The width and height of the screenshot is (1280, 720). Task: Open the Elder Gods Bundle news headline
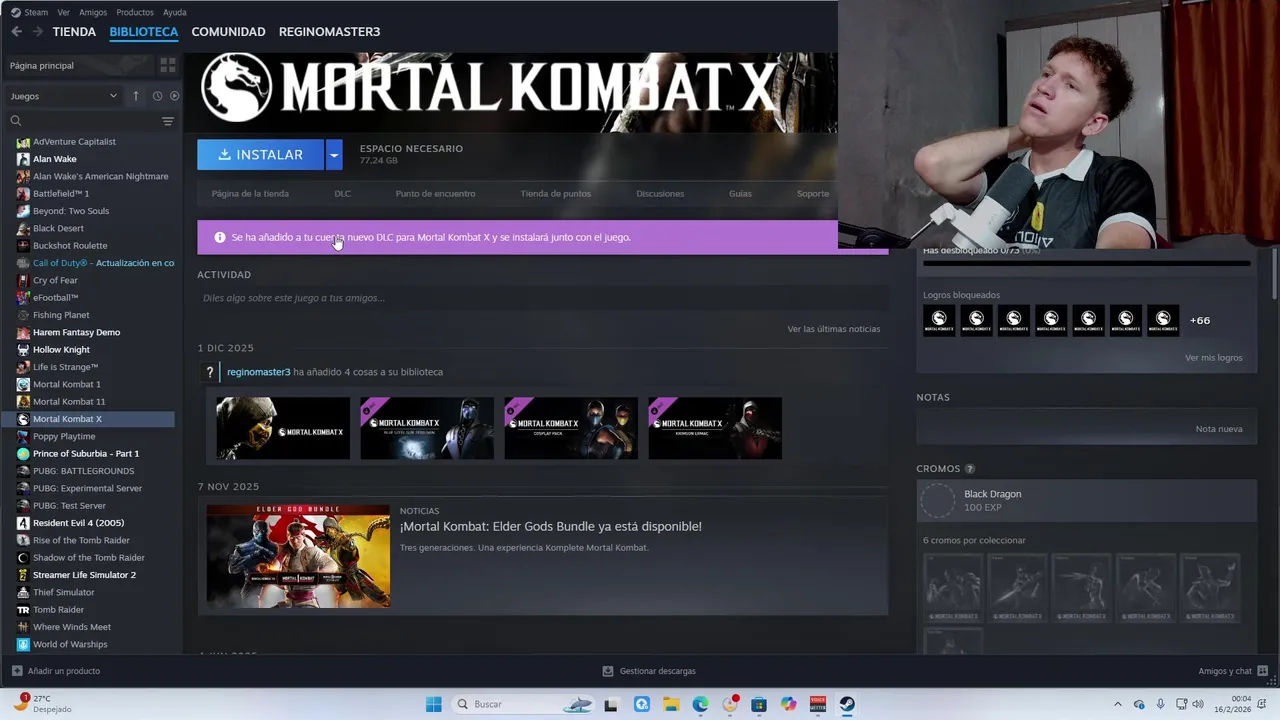click(x=550, y=527)
